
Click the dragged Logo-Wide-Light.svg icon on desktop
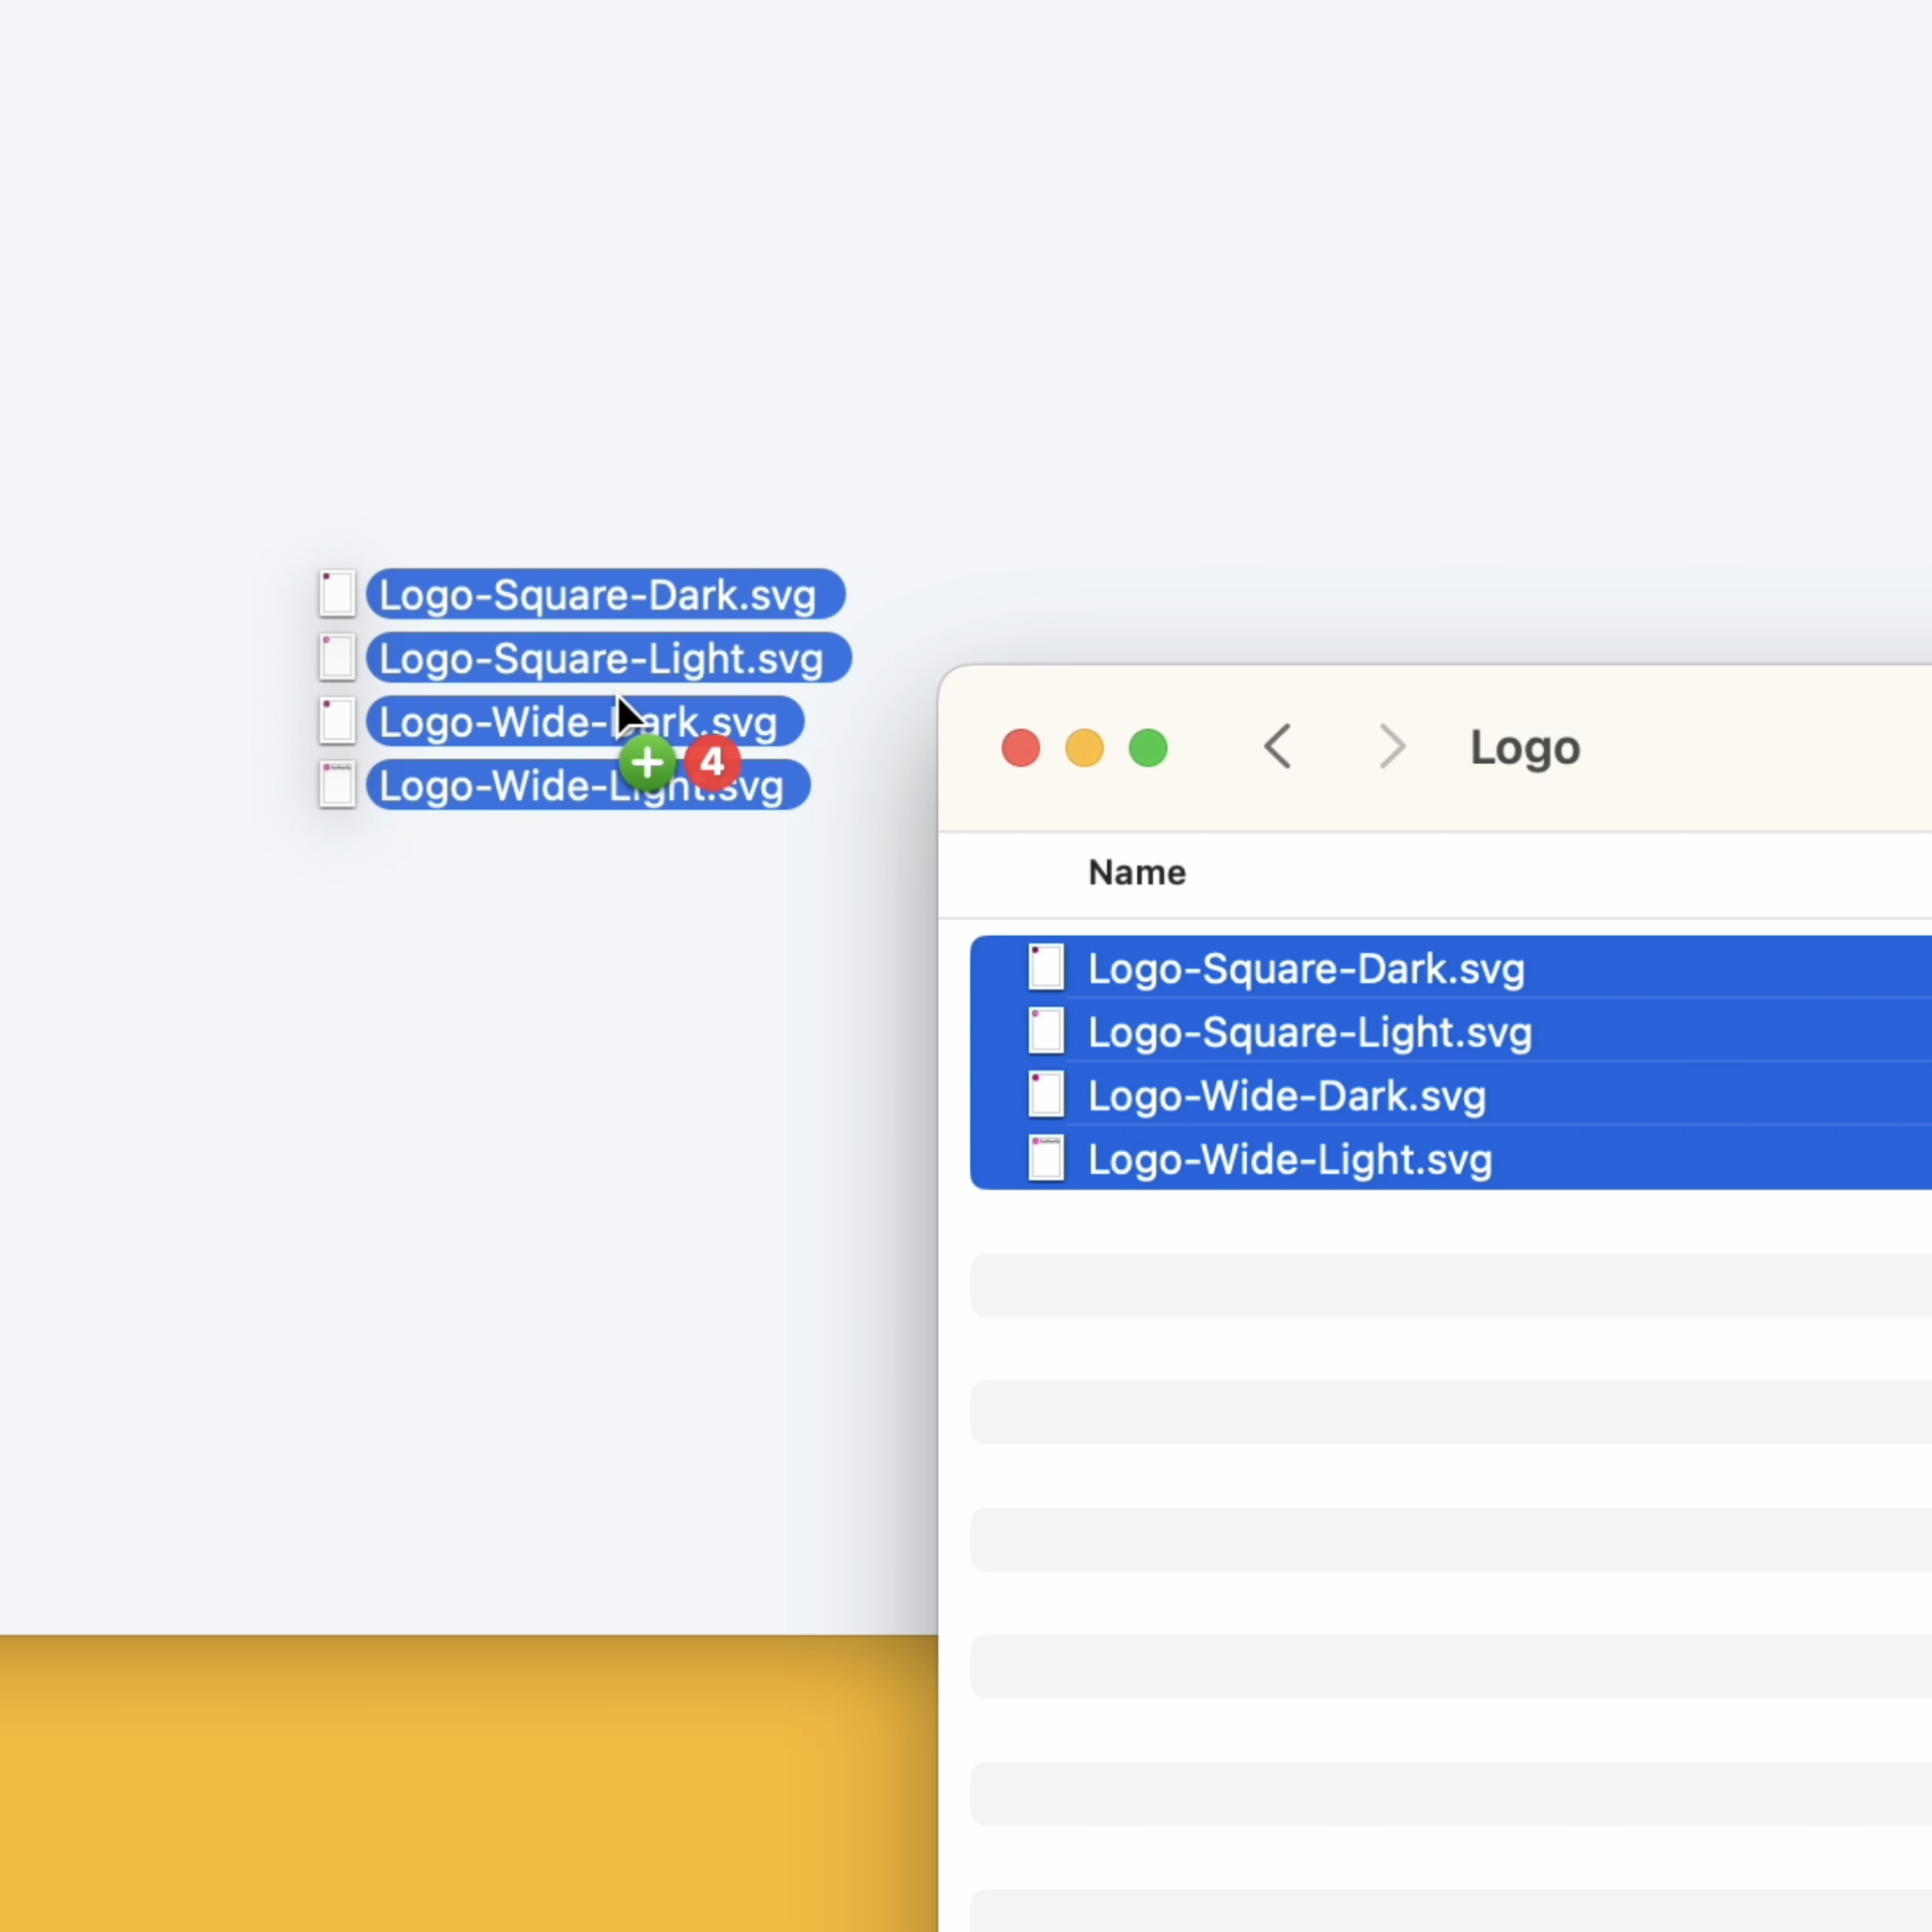(337, 785)
